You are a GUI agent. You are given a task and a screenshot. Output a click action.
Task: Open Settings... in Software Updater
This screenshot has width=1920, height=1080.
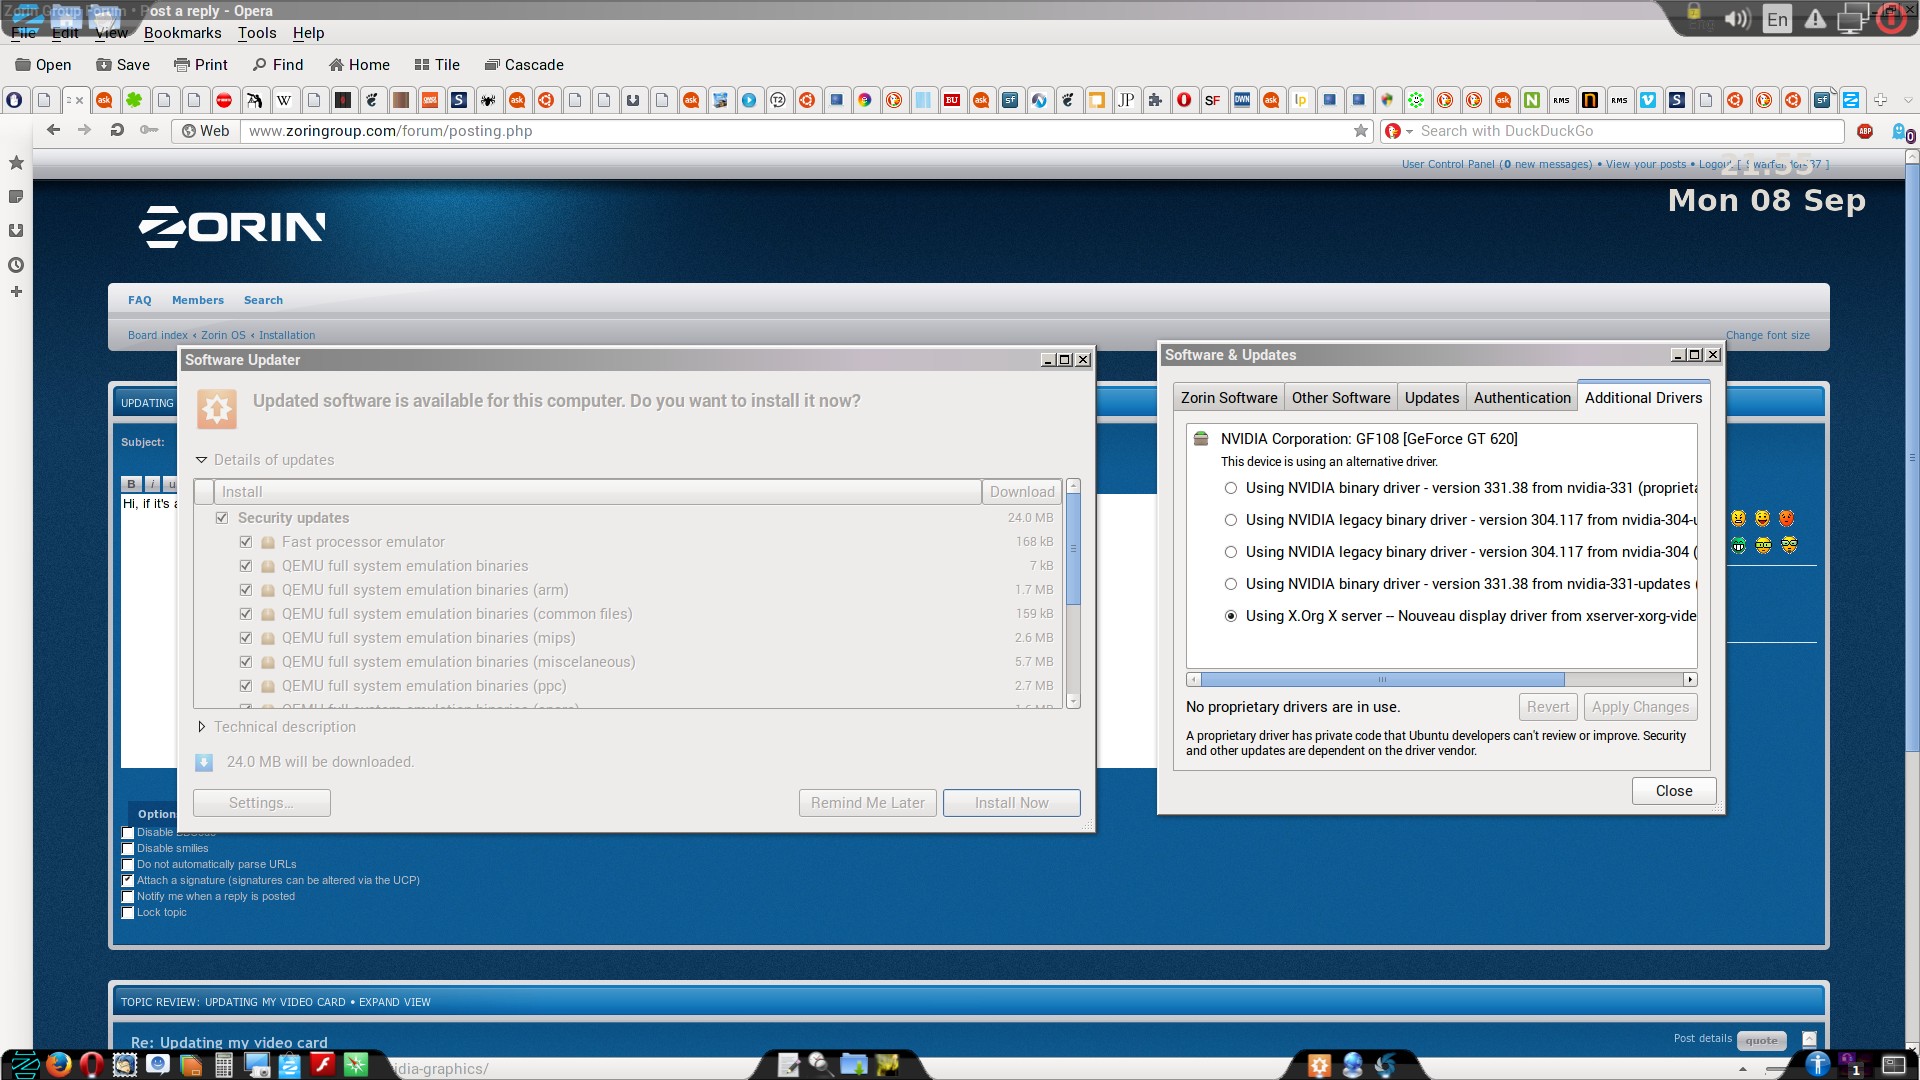tap(261, 803)
